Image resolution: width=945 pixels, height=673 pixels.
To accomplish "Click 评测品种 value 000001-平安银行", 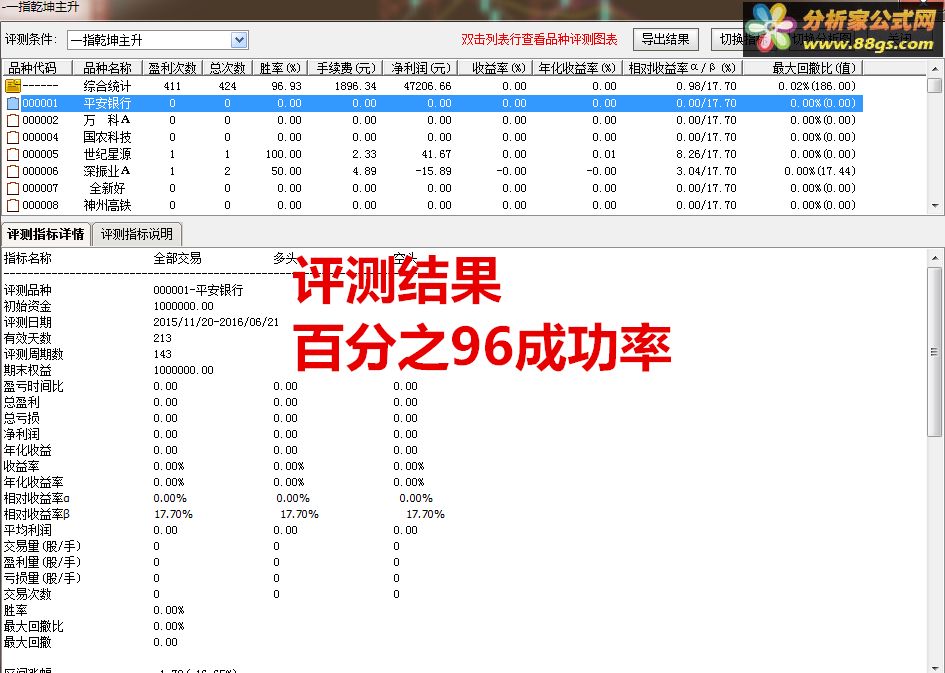I will (x=198, y=290).
